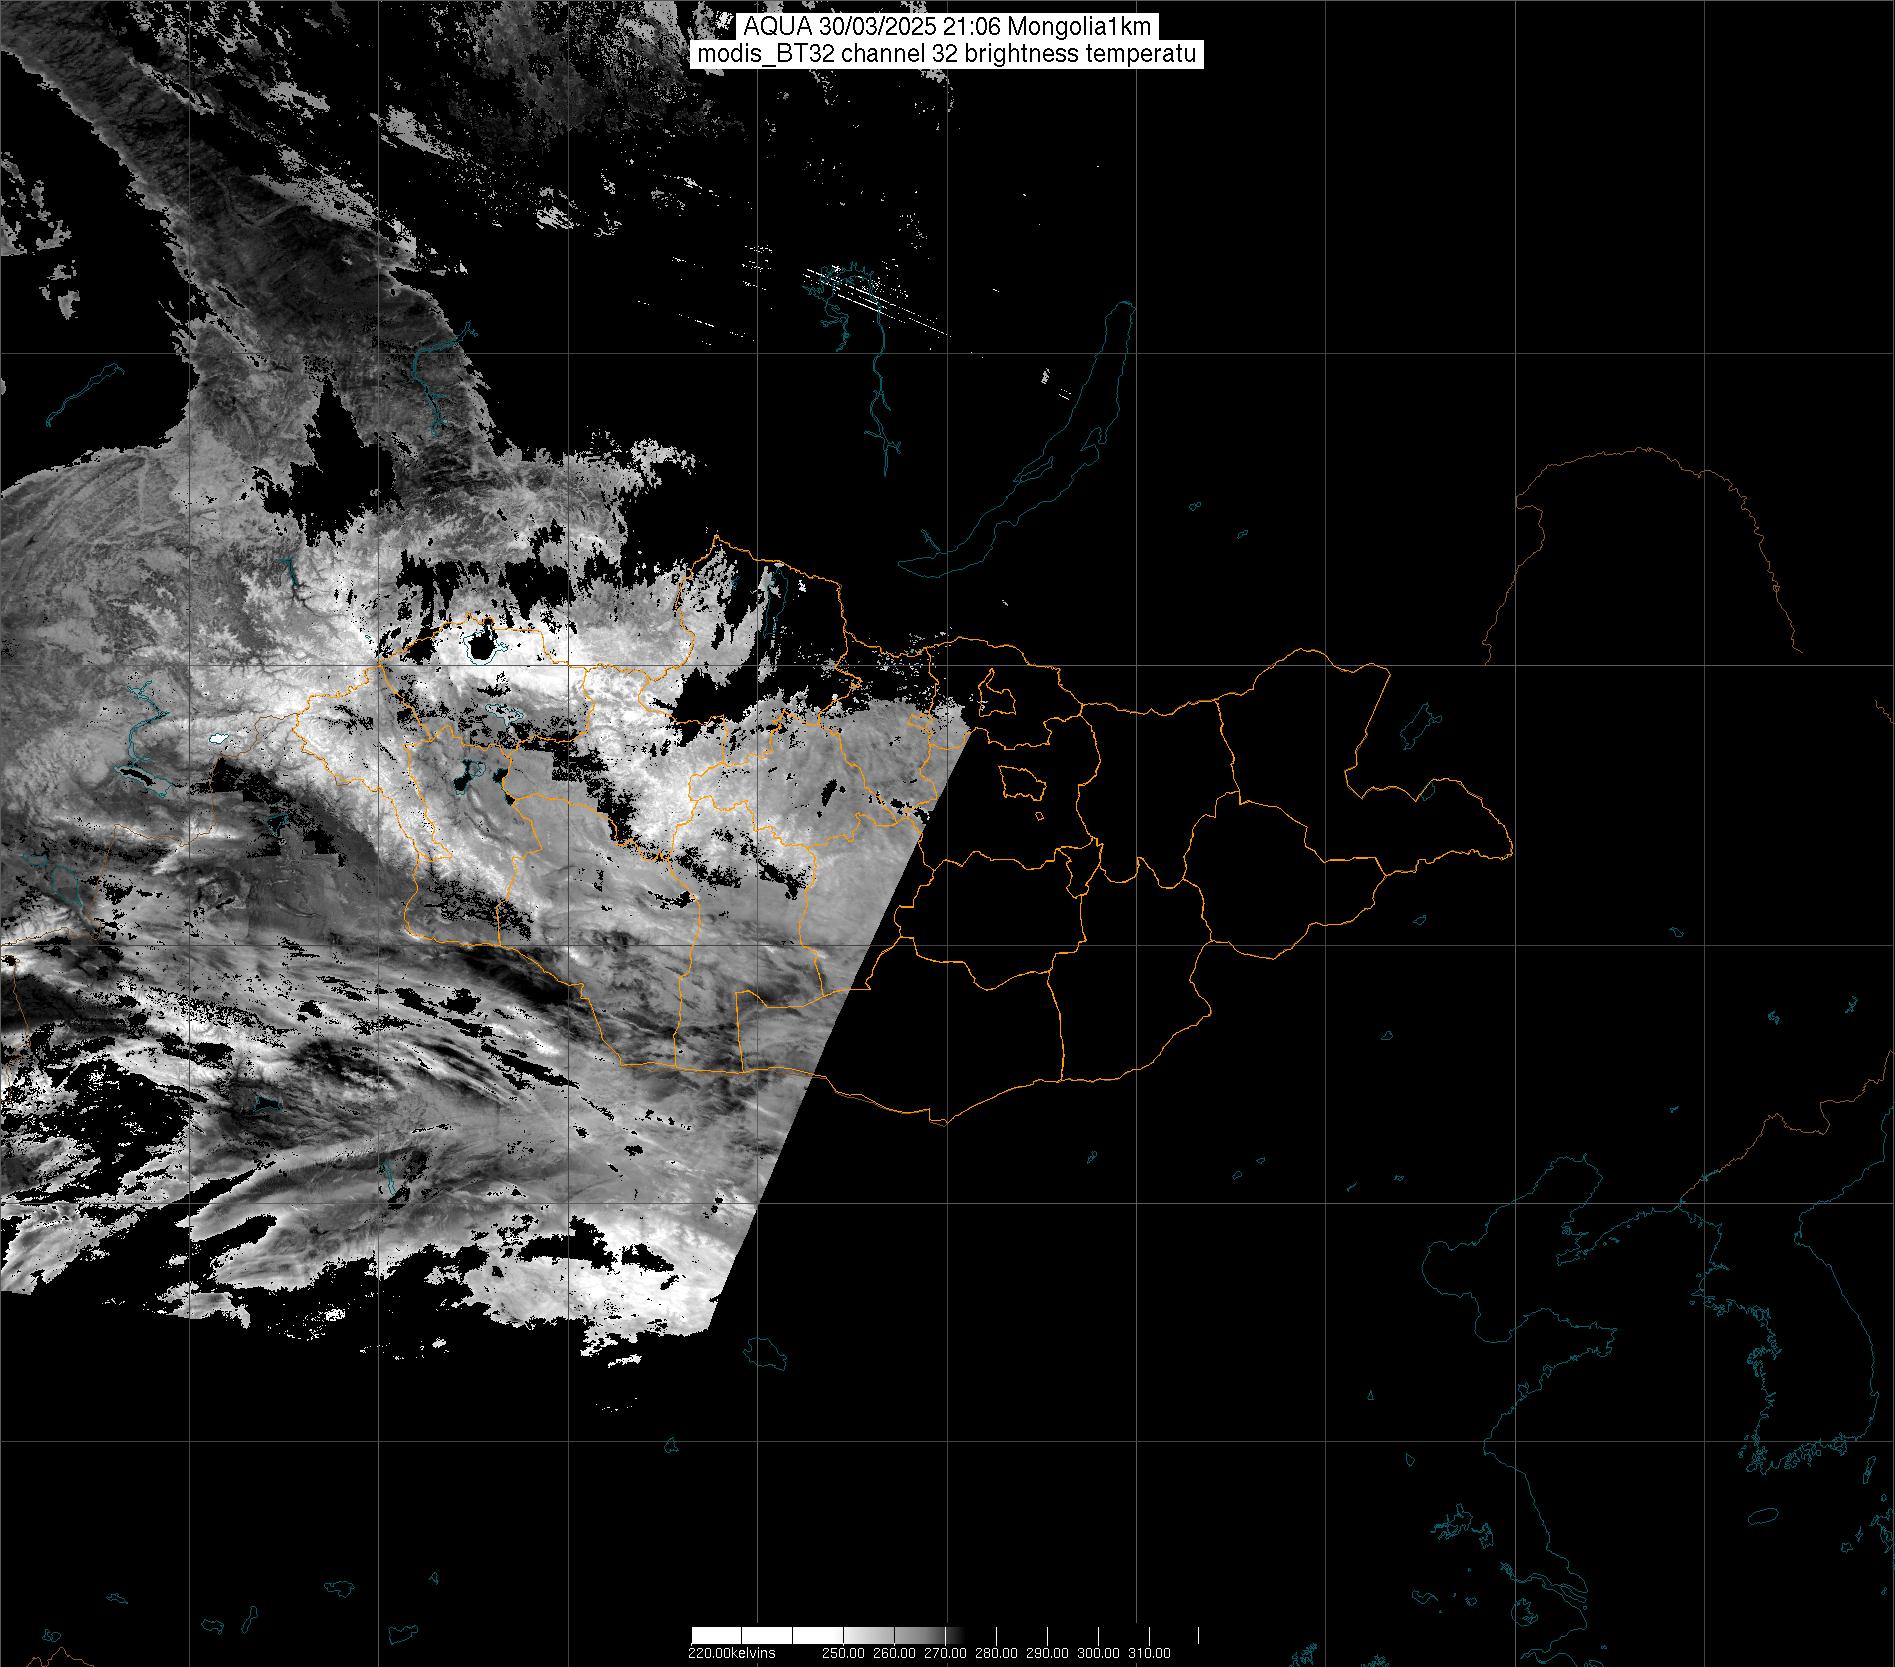Click the "260.00" colorbar label
The height and width of the screenshot is (1667, 1895).
coord(894,1652)
